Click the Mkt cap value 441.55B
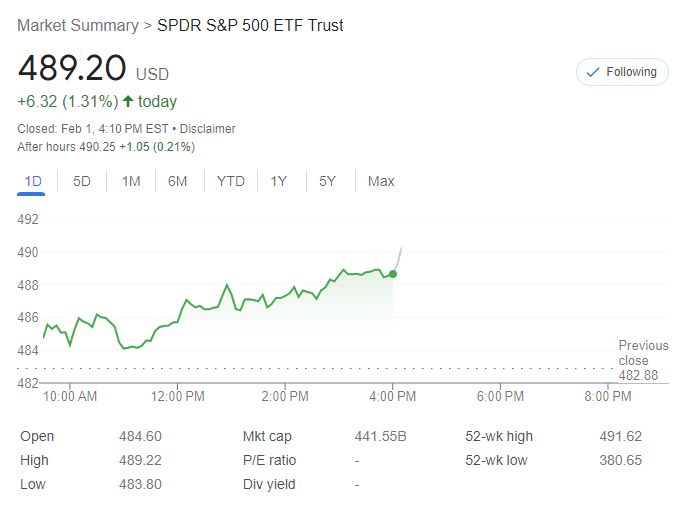The height and width of the screenshot is (505, 685). (x=381, y=436)
